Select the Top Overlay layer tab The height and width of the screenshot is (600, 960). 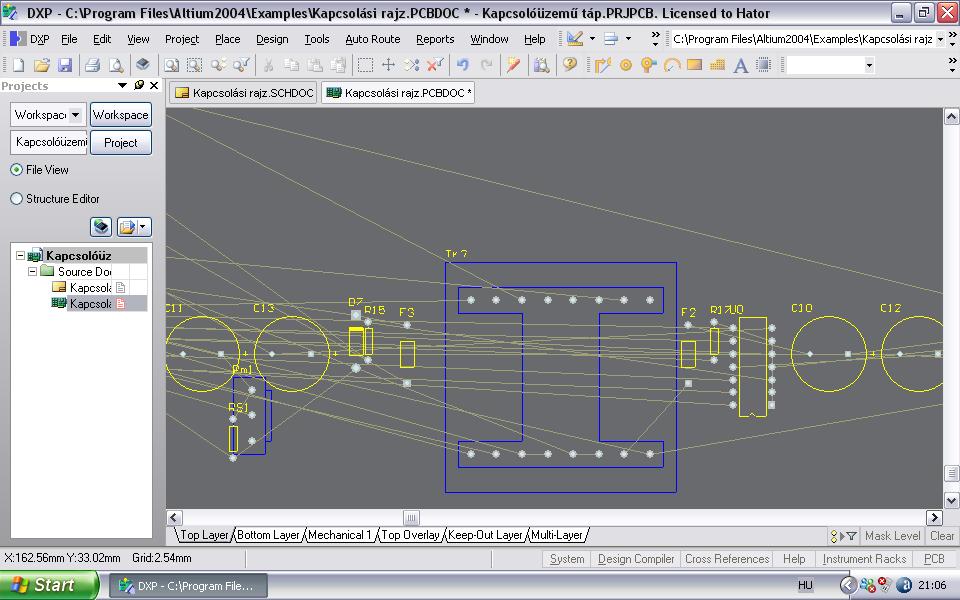(x=410, y=535)
